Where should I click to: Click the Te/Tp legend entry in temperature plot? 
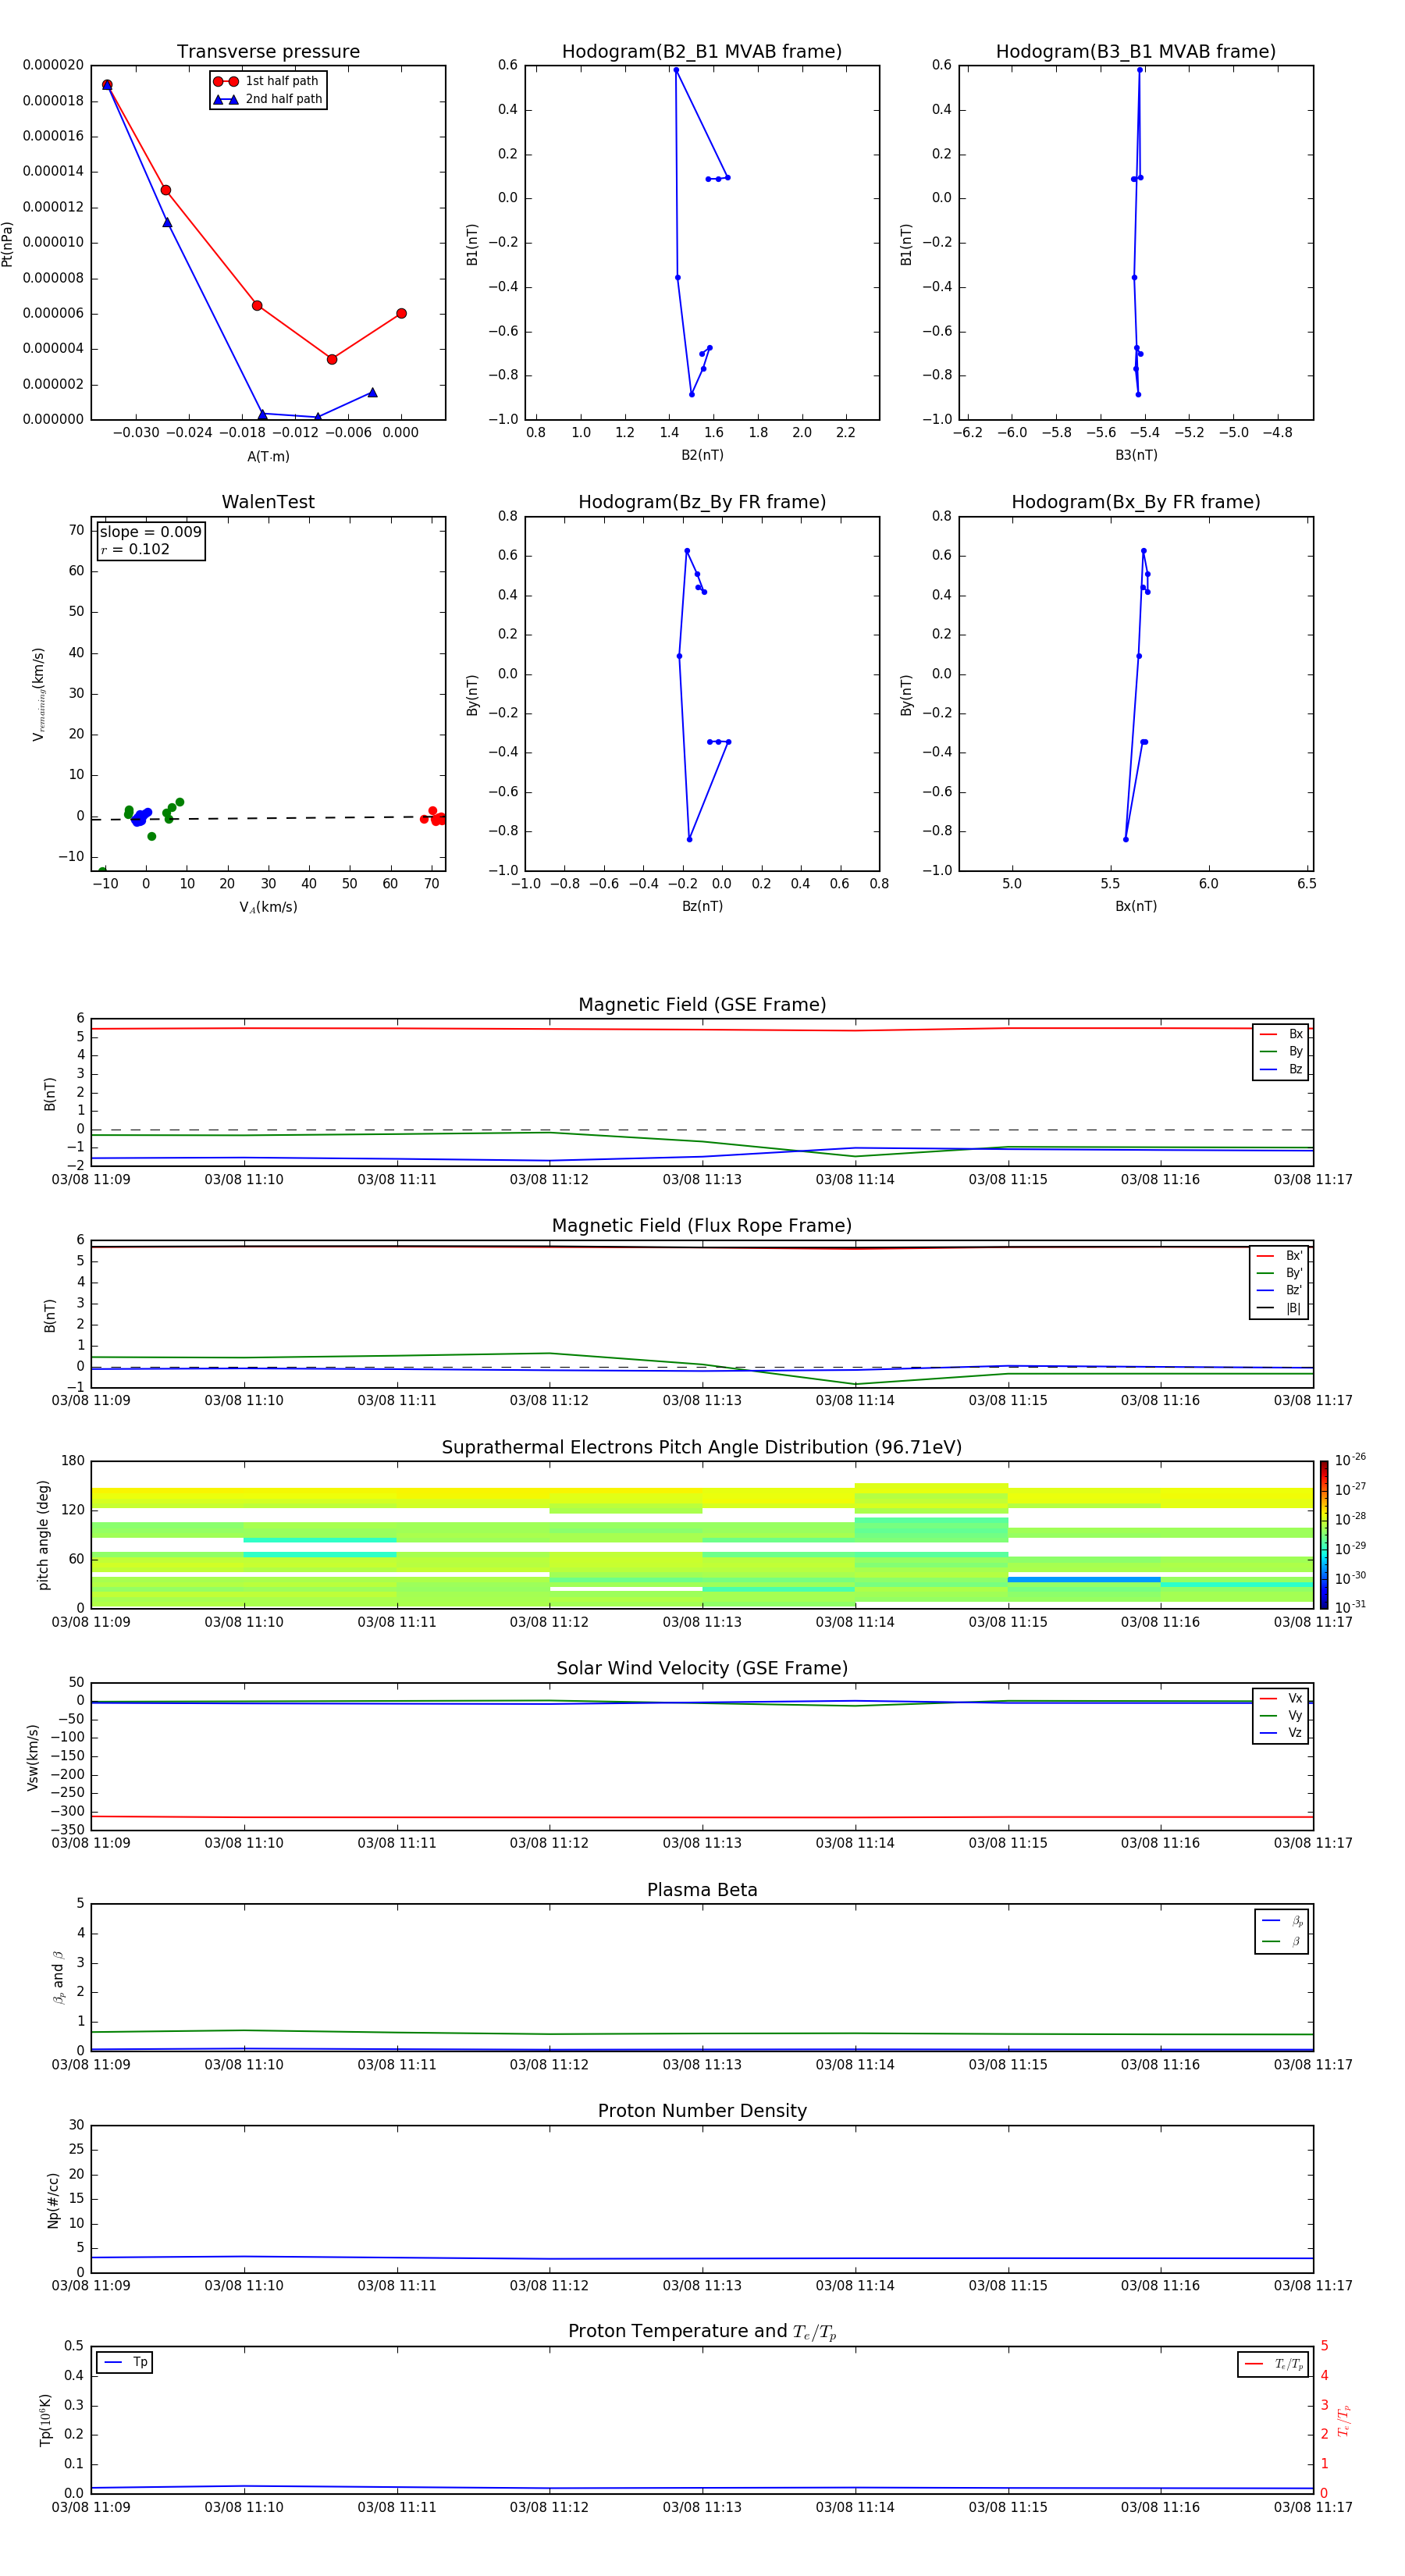point(1274,2364)
